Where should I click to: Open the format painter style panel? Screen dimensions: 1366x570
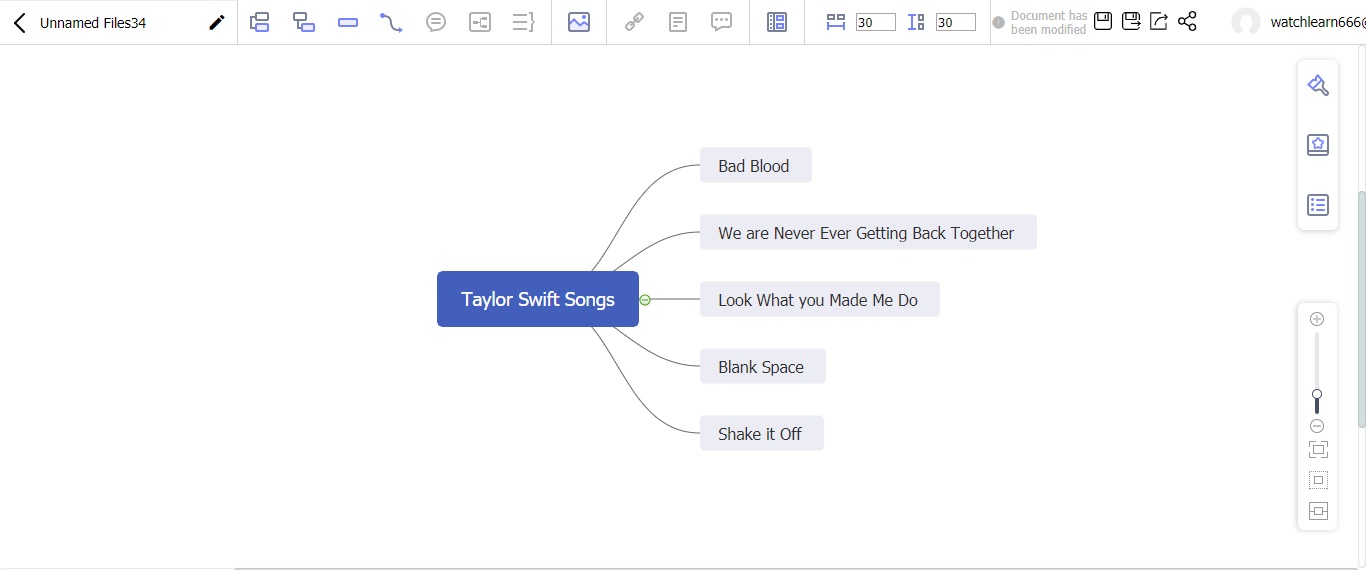[1317, 85]
